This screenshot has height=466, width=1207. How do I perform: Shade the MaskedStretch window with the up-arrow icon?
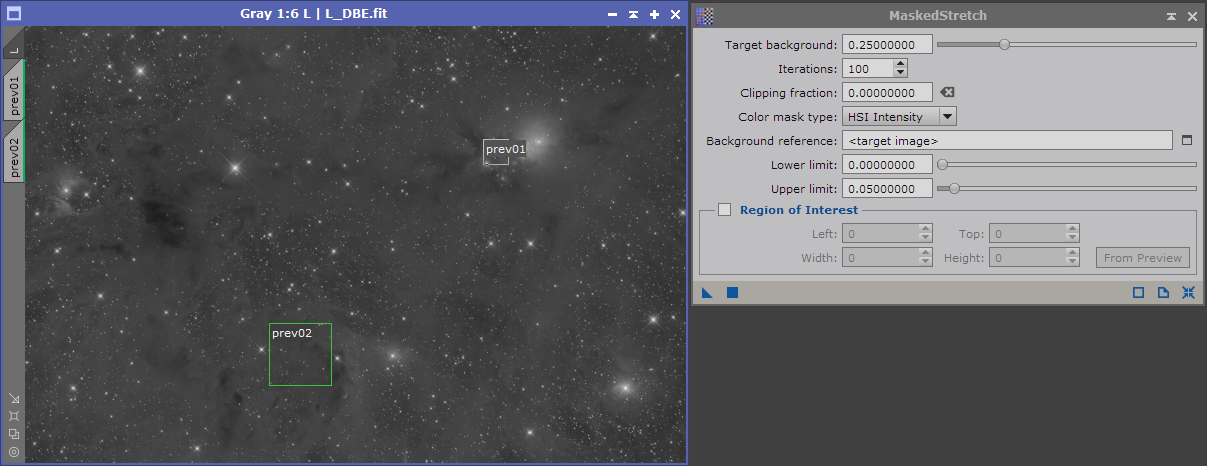[x=1171, y=17]
